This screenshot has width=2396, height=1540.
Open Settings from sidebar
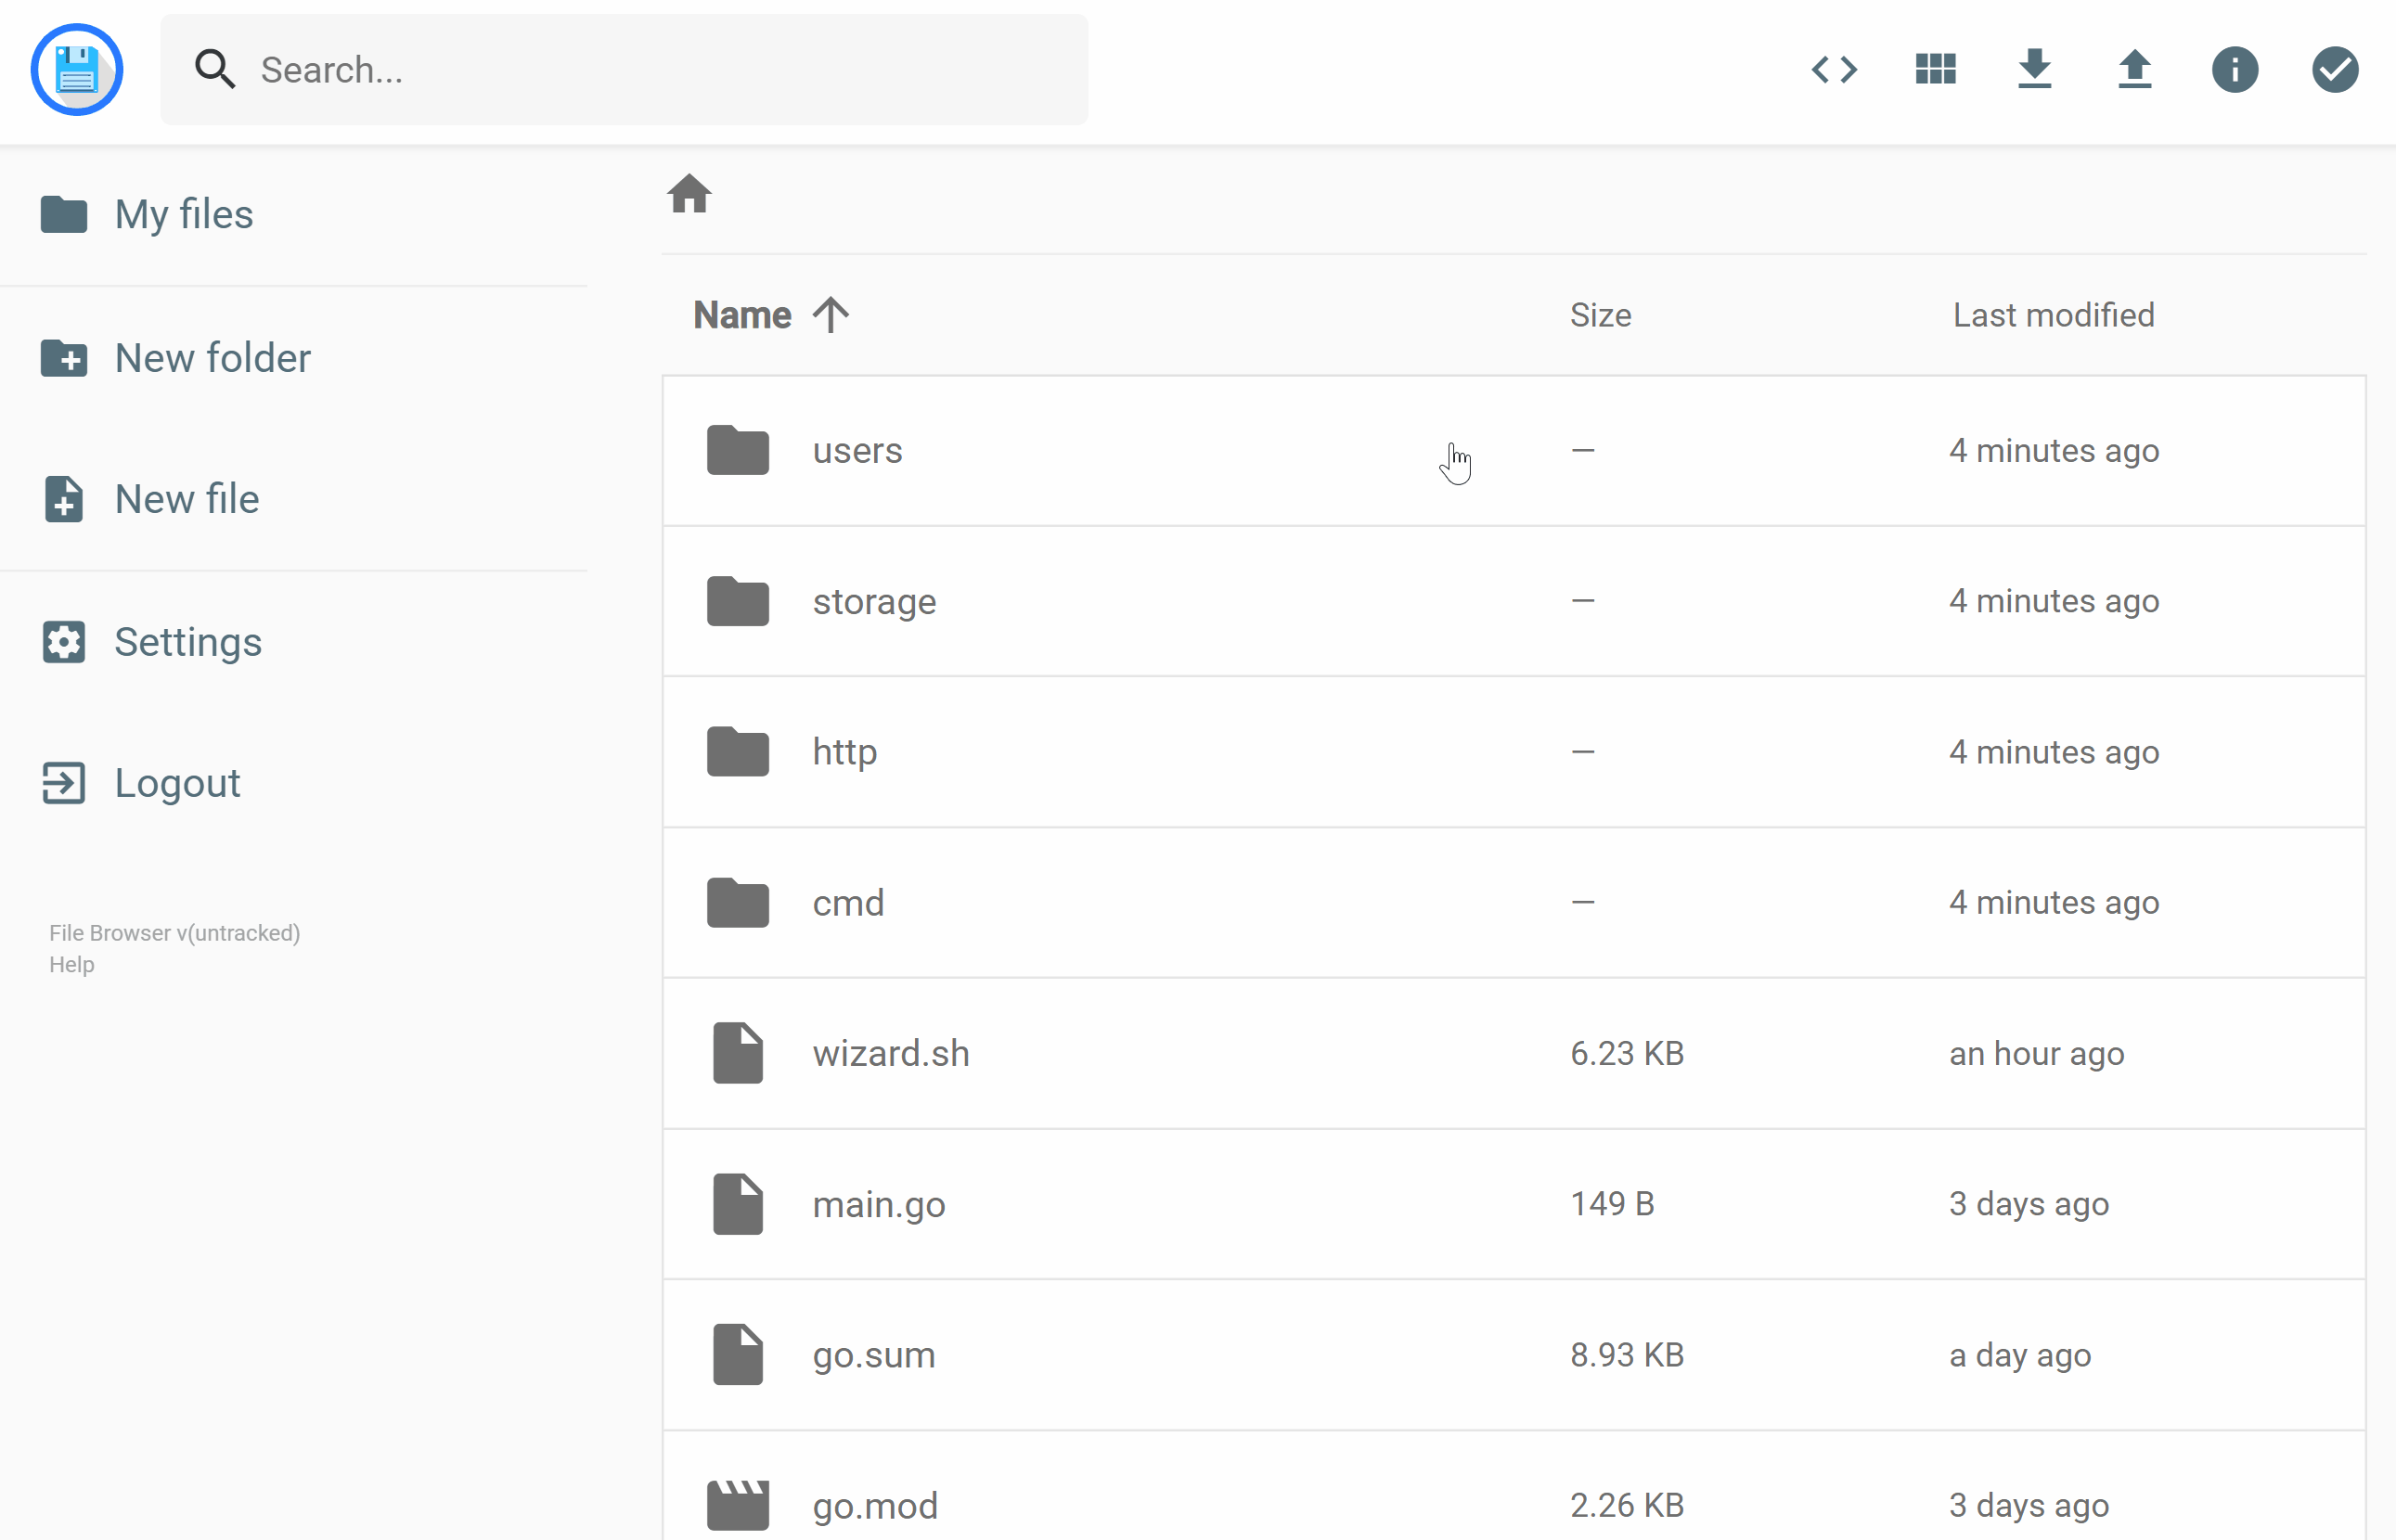pyautogui.click(x=188, y=641)
